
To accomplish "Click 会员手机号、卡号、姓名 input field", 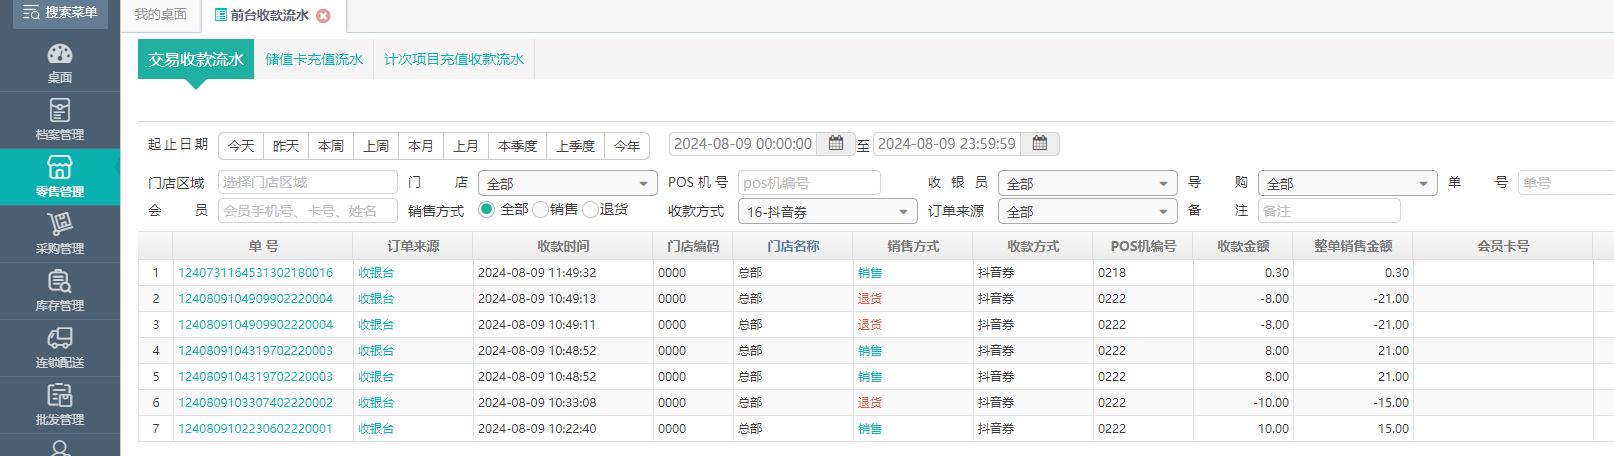I will tap(308, 210).
